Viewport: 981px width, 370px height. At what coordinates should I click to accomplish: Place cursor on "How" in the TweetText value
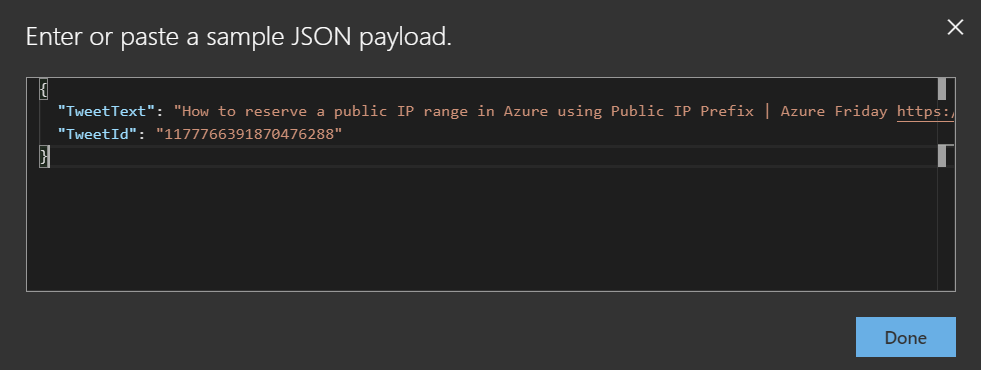tap(195, 111)
